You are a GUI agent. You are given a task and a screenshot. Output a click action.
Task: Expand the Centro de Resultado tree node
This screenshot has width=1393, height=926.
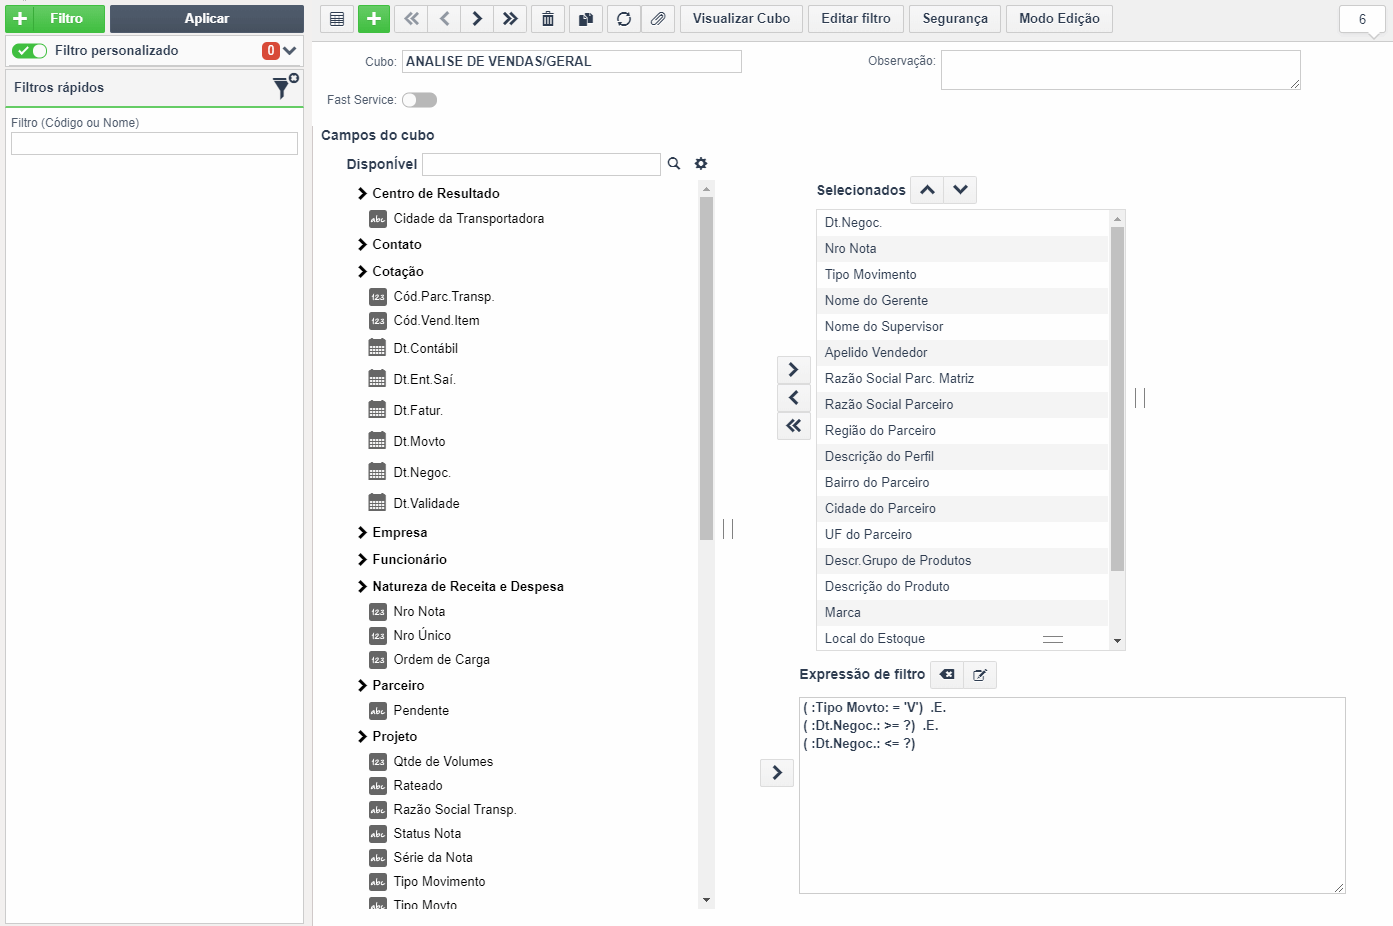point(362,194)
